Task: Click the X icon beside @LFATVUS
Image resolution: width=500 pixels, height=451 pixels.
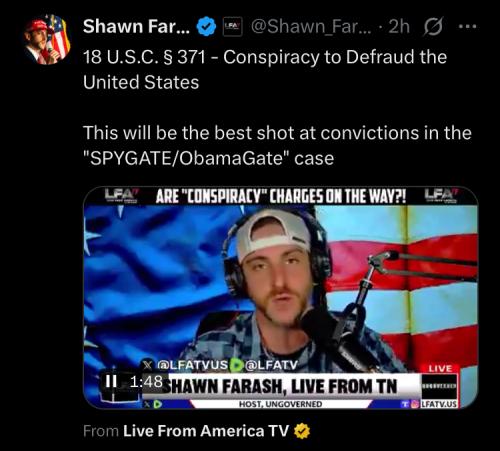Action: (x=148, y=365)
